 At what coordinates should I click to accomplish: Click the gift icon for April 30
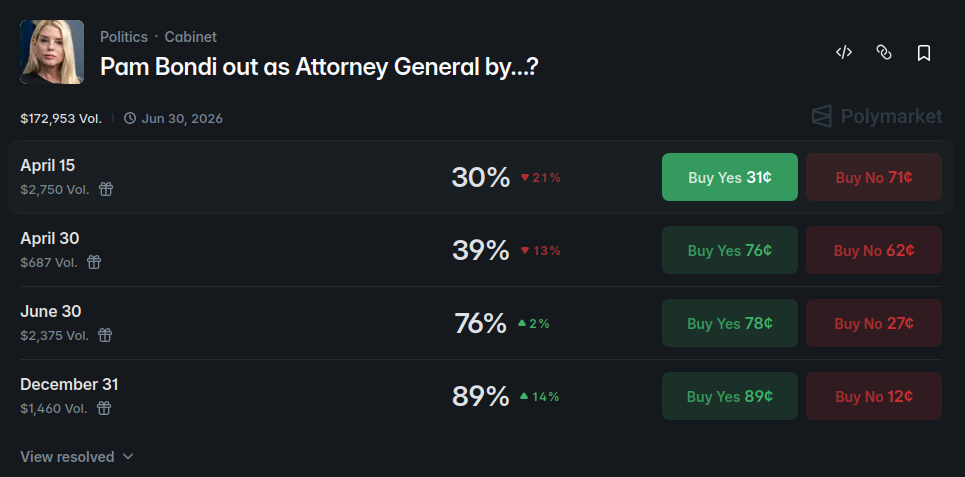pos(94,262)
